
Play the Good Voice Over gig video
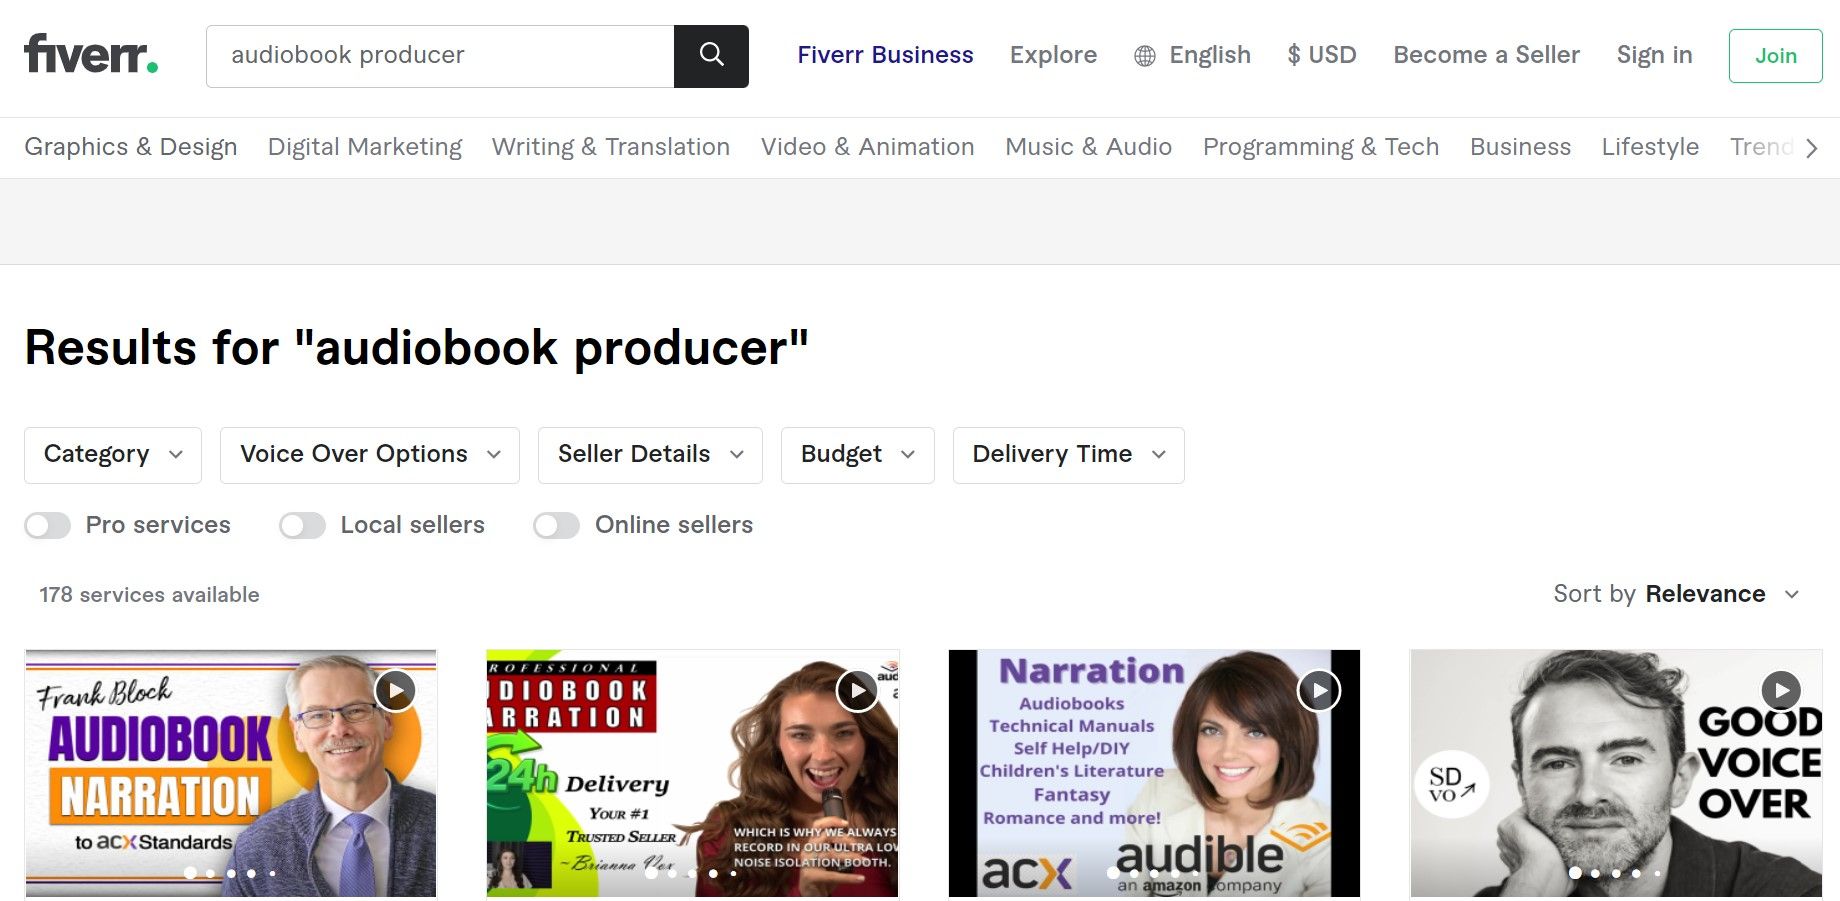point(1781,690)
